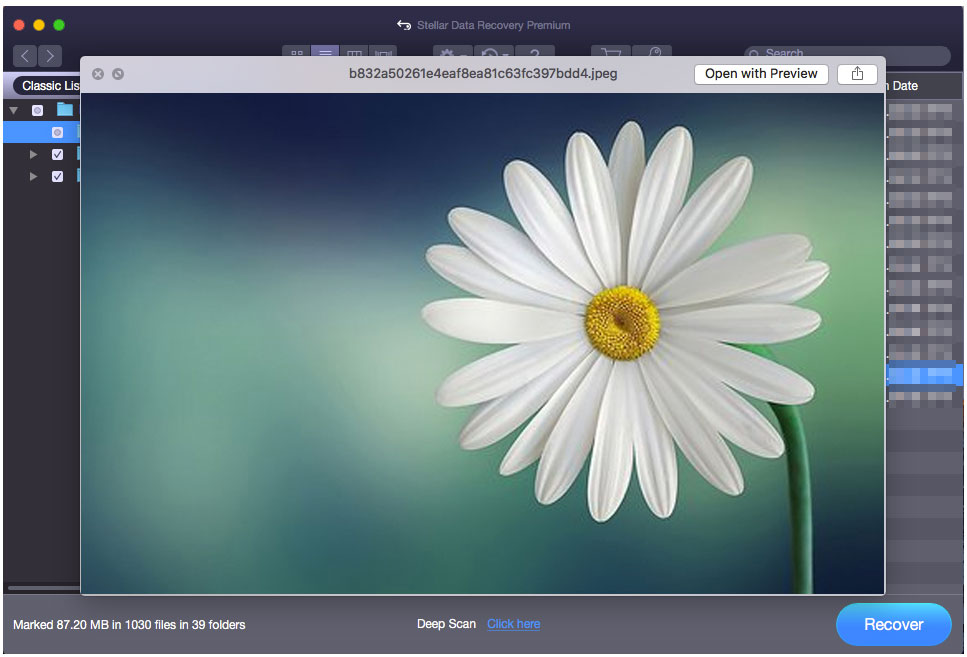The width and height of the screenshot is (967, 657).
Task: Click the 'Deep Scan' label
Action: click(446, 624)
